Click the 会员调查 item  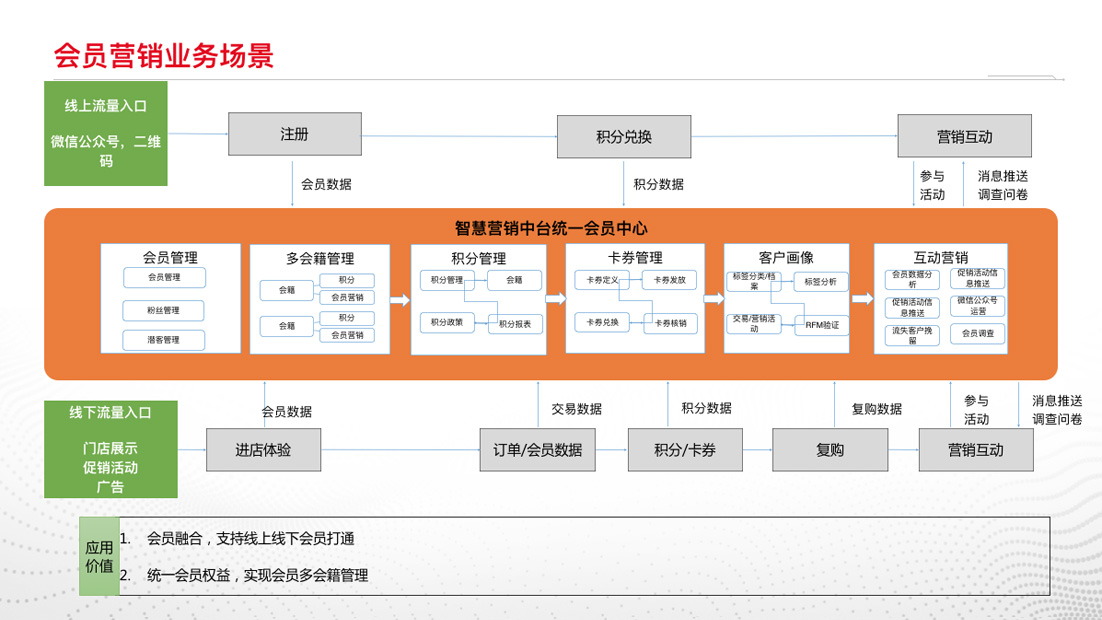pos(977,333)
